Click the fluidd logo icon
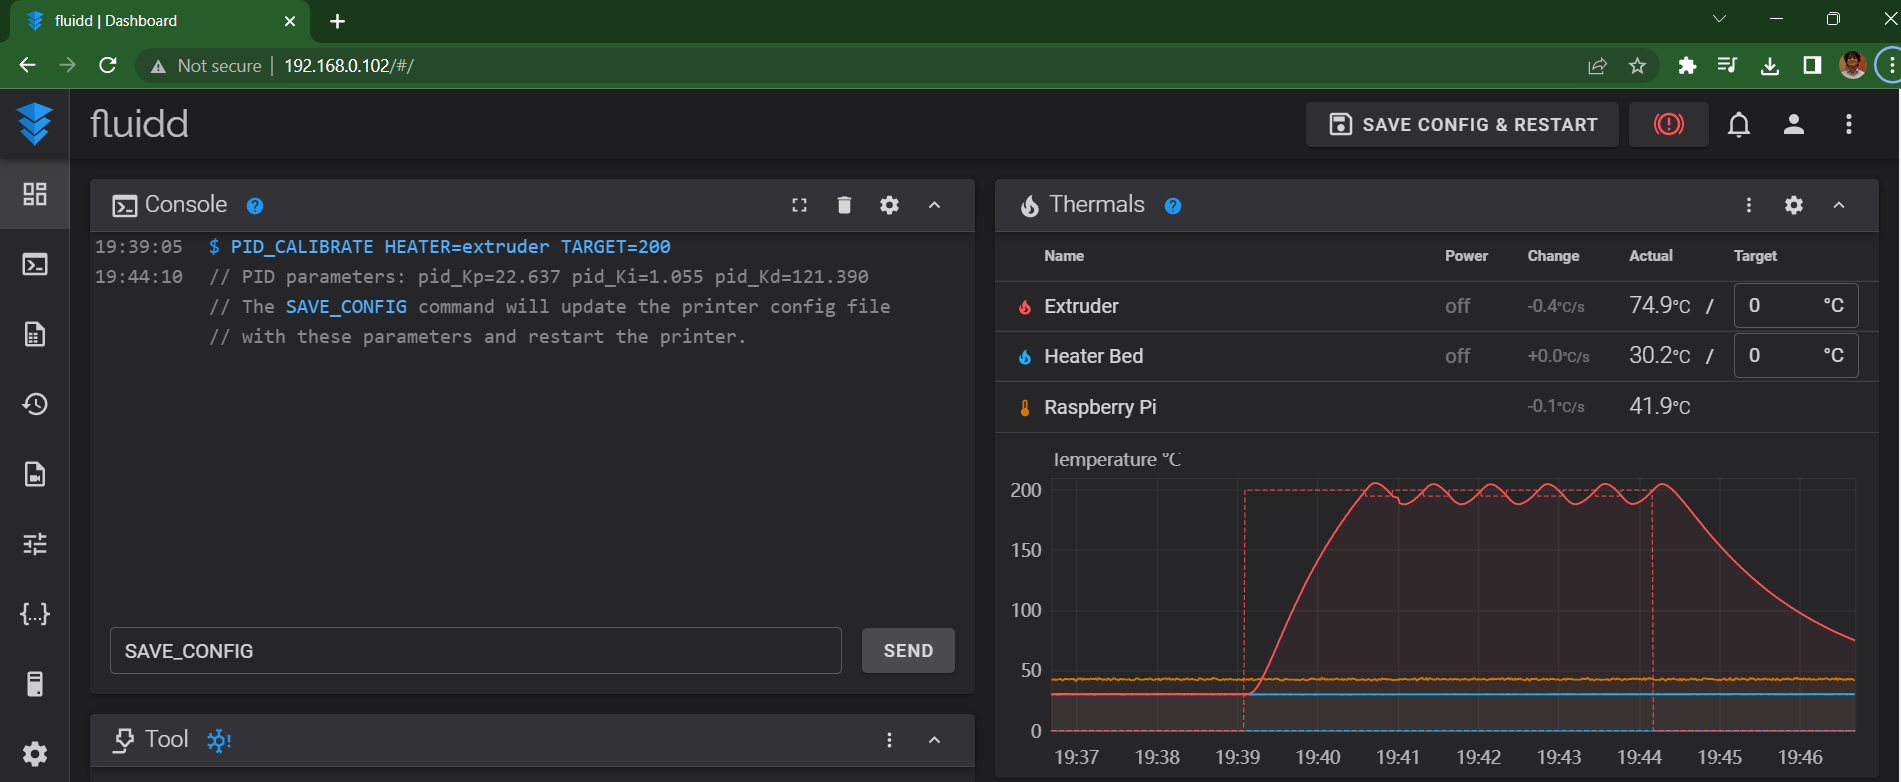The image size is (1901, 782). point(35,124)
